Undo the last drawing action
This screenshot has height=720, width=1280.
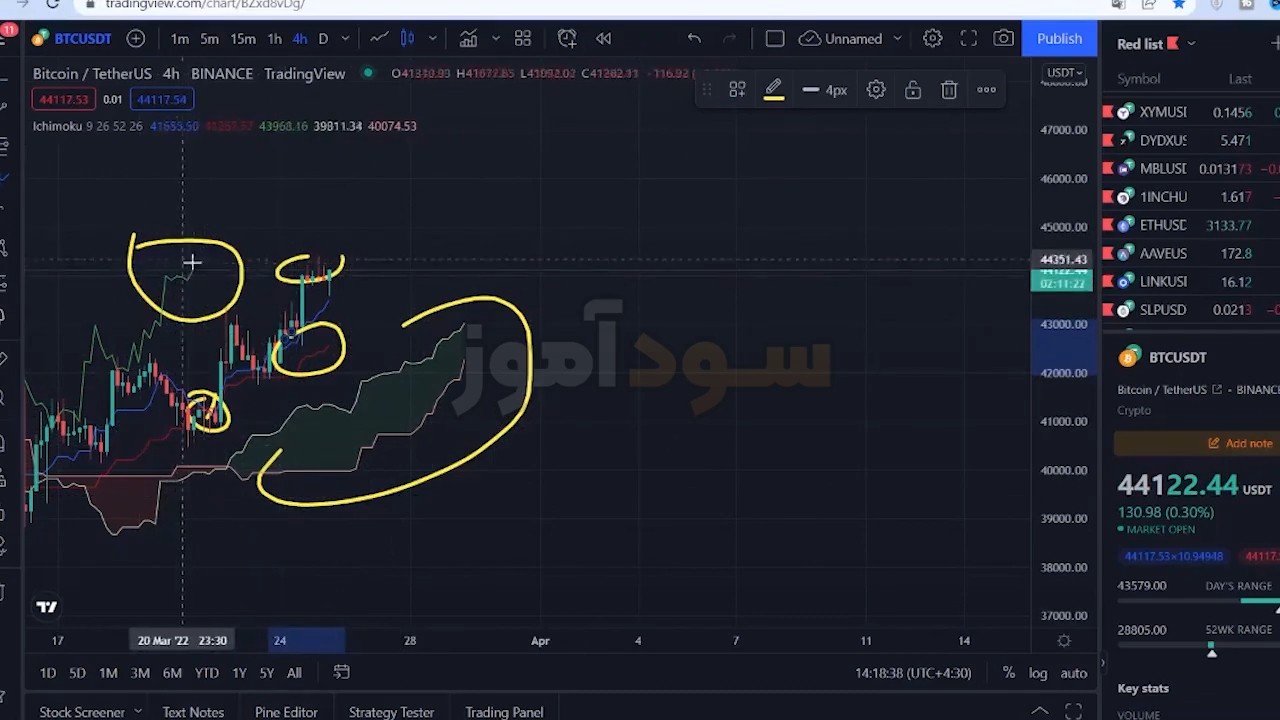coord(694,39)
